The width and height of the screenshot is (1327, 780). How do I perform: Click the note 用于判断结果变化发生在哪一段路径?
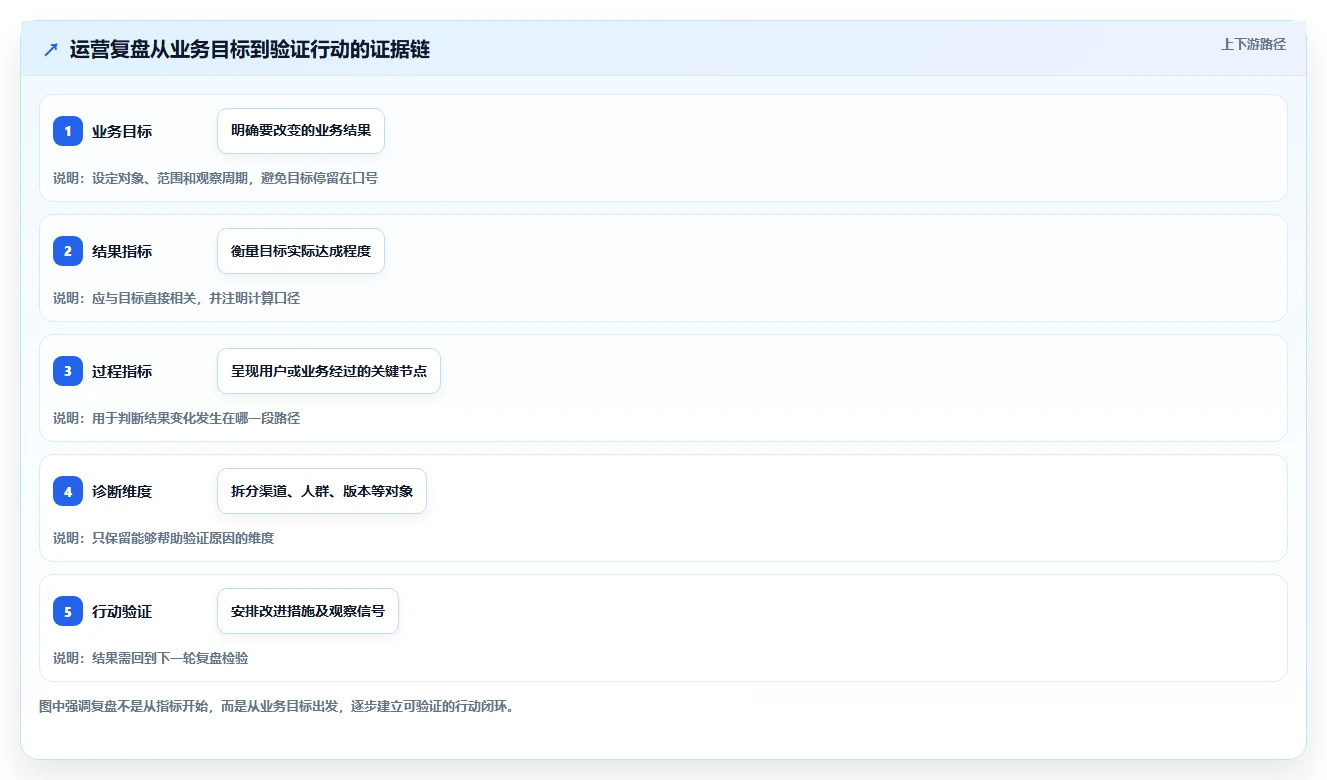pyautogui.click(x=196, y=418)
